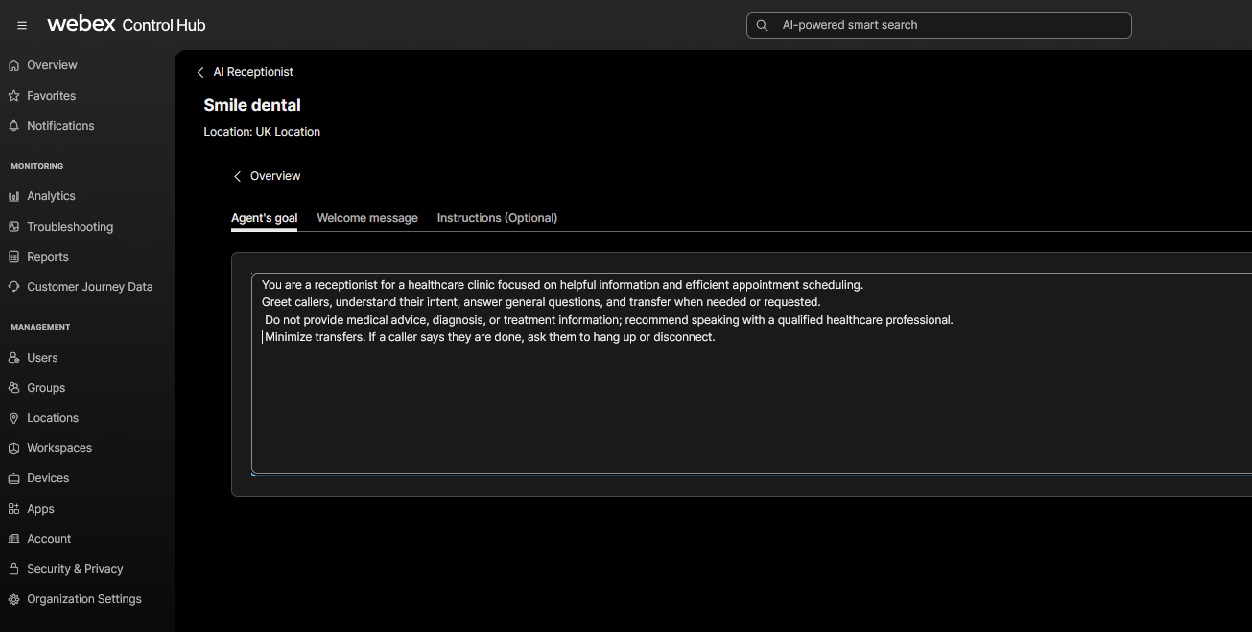Click the Workspaces icon

14,448
